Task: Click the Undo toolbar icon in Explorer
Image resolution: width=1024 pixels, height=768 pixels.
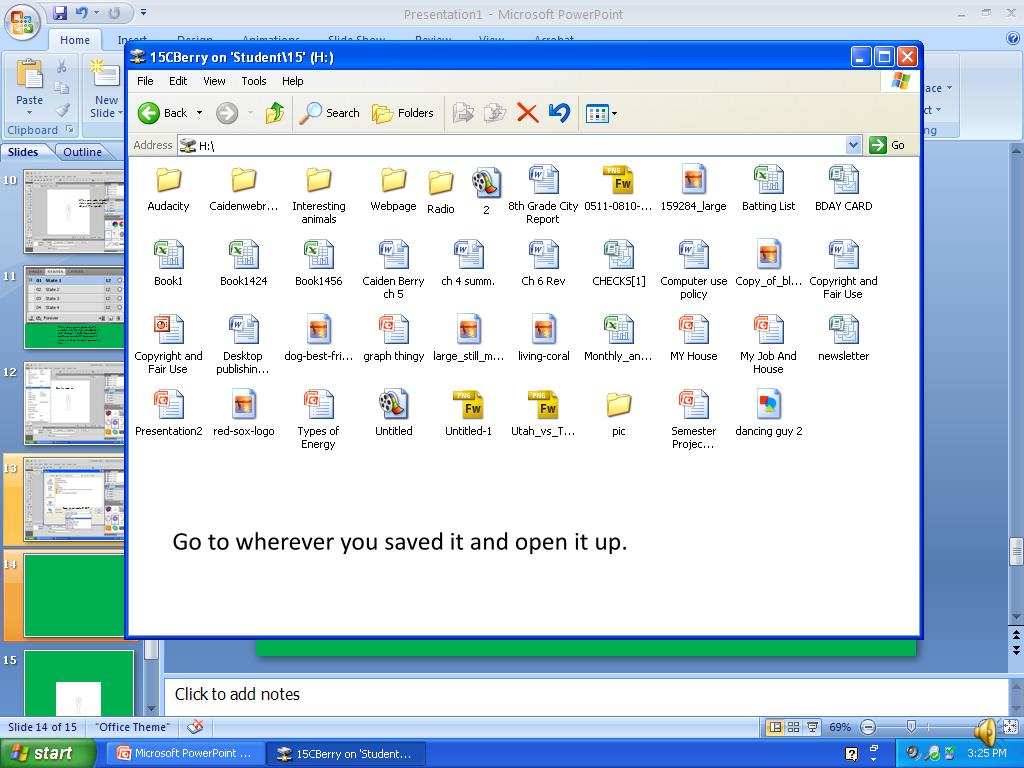Action: tap(560, 113)
